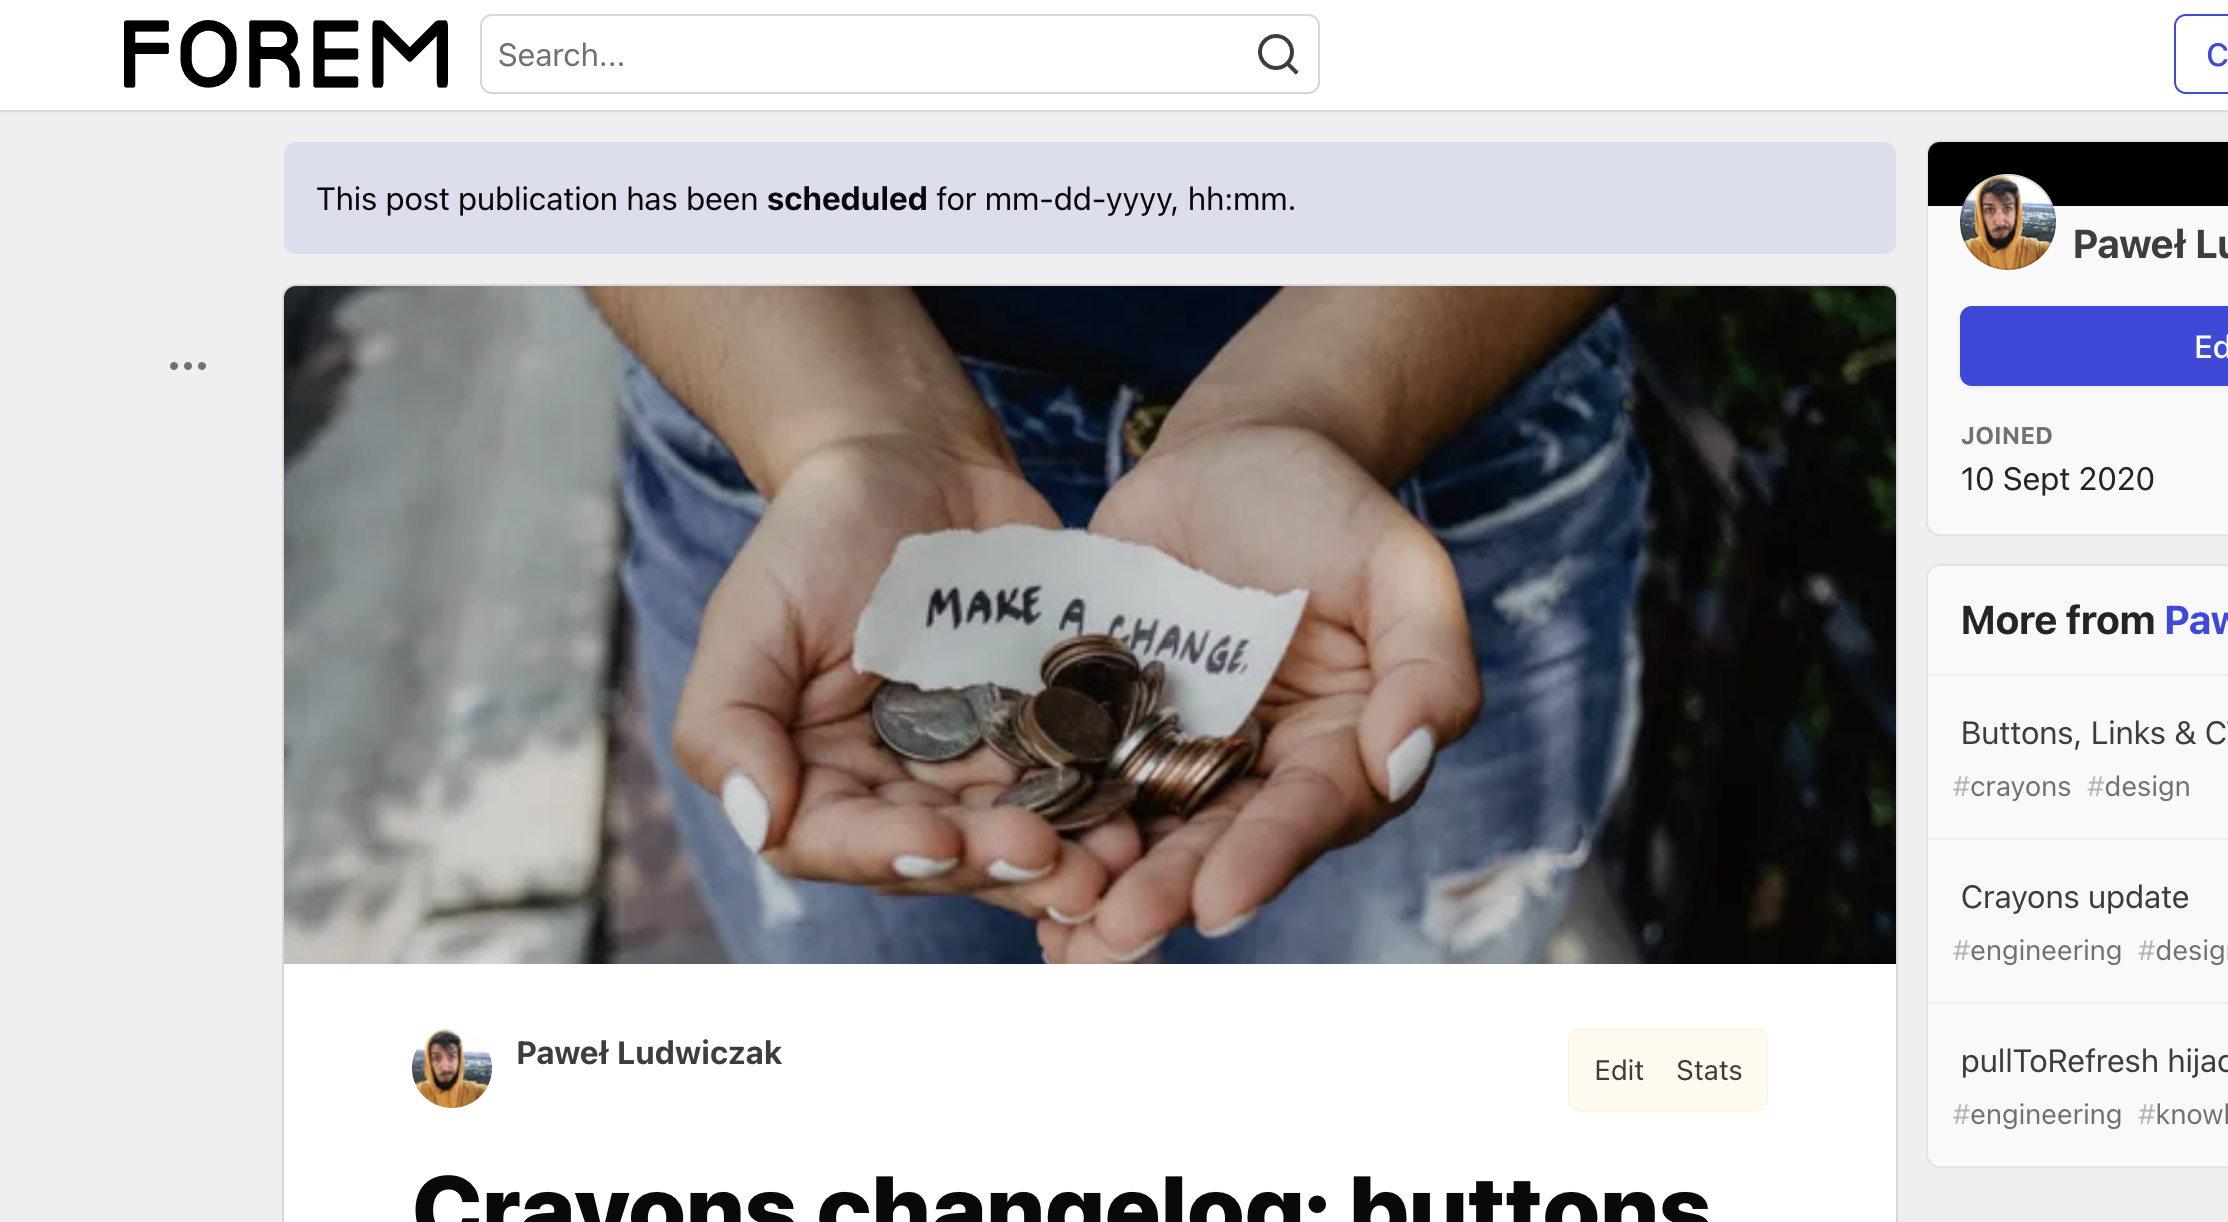Click Paweł's sidebar profile avatar
The image size is (2228, 1222).
pyautogui.click(x=2007, y=222)
